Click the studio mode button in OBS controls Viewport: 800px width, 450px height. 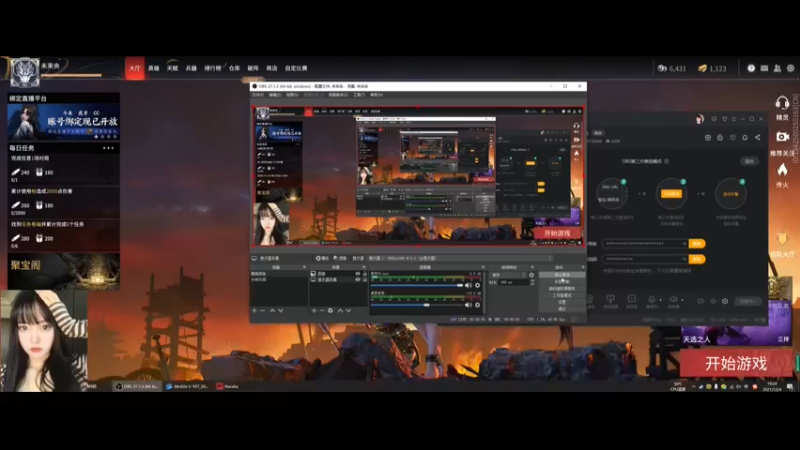tap(562, 295)
